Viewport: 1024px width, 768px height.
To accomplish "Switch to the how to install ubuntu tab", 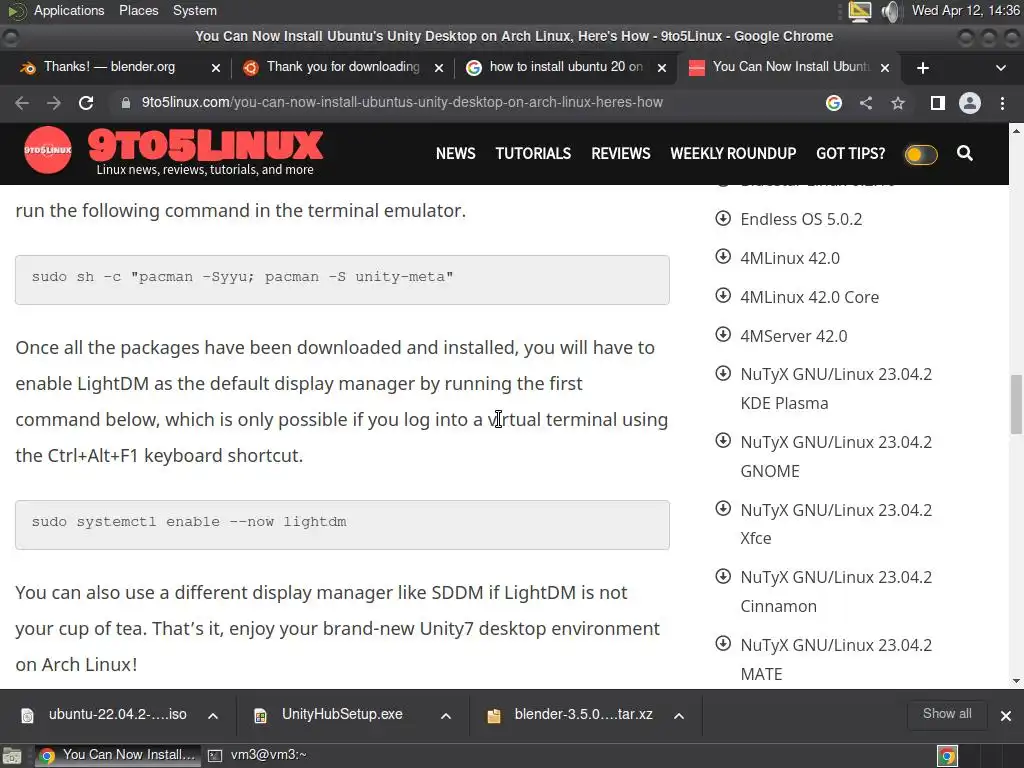I will 566,67.
